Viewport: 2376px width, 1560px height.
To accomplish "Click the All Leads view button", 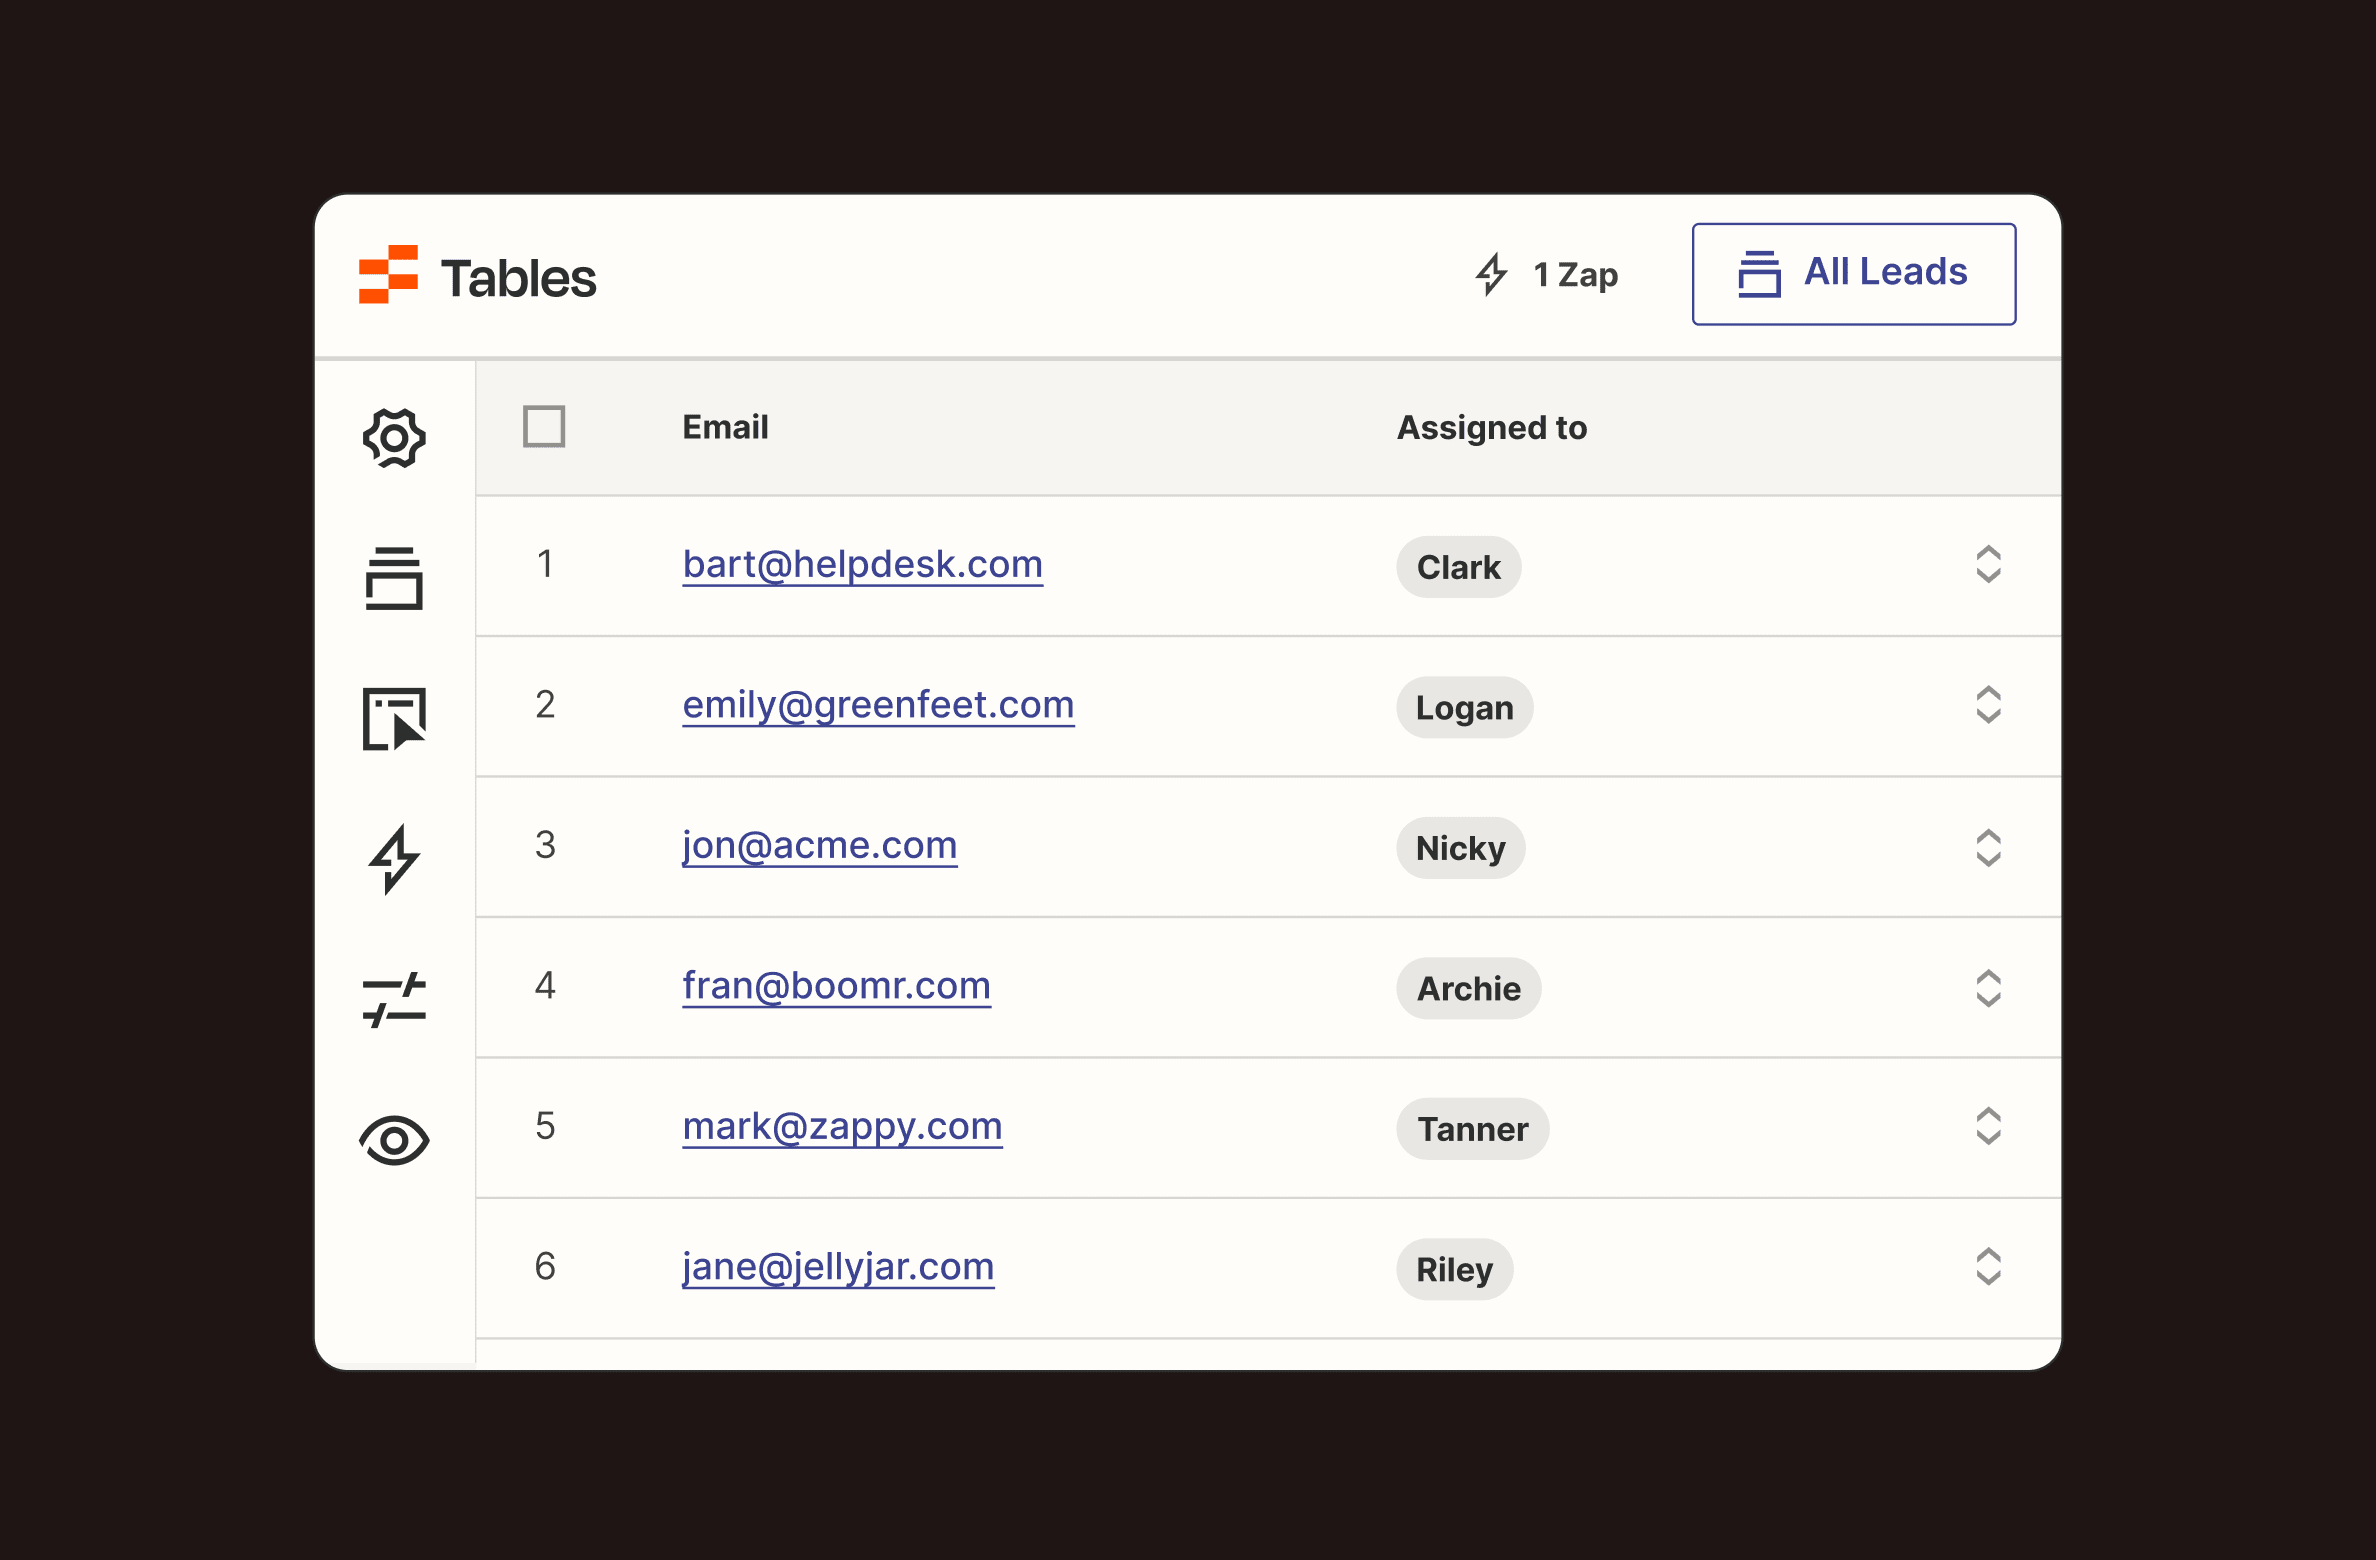I will point(1853,274).
